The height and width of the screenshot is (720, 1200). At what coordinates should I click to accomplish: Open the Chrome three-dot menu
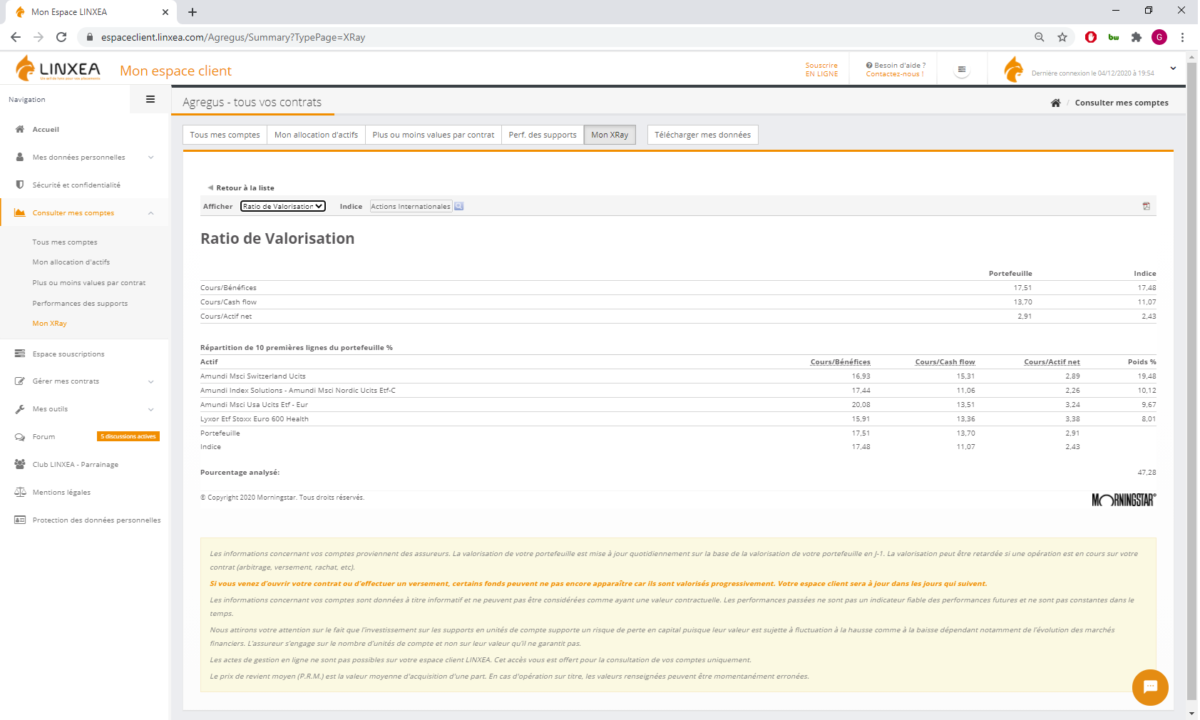click(1182, 37)
